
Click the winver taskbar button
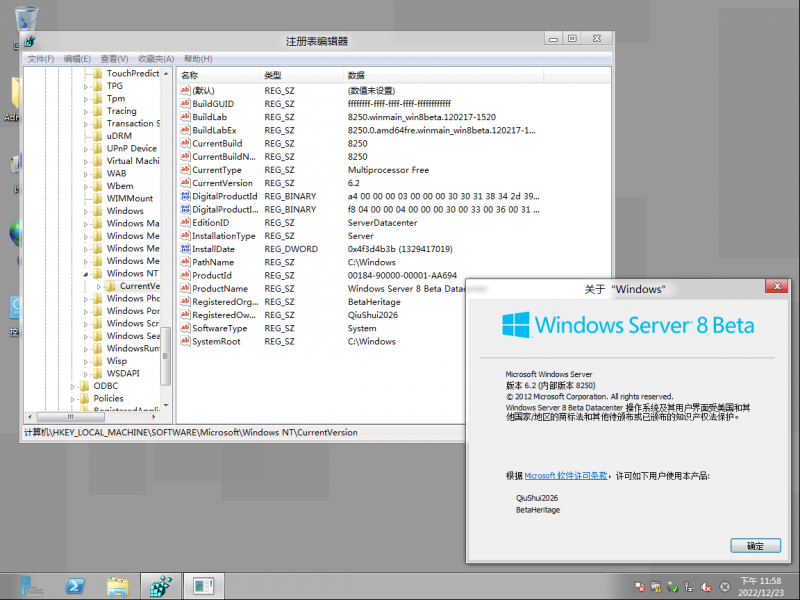click(204, 586)
